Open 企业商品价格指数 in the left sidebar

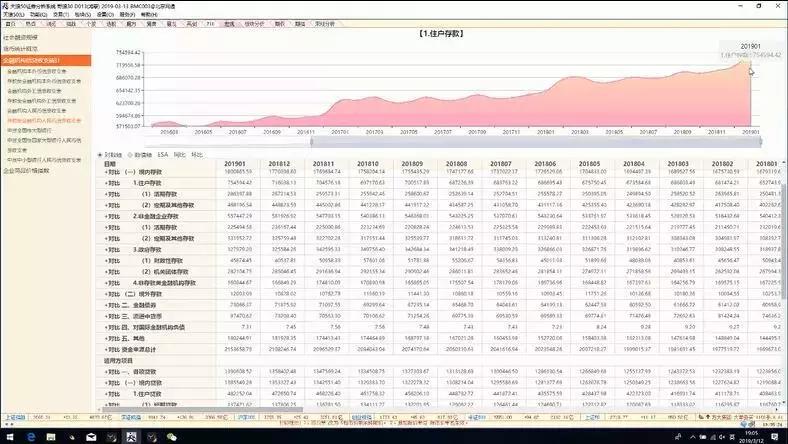26,170
